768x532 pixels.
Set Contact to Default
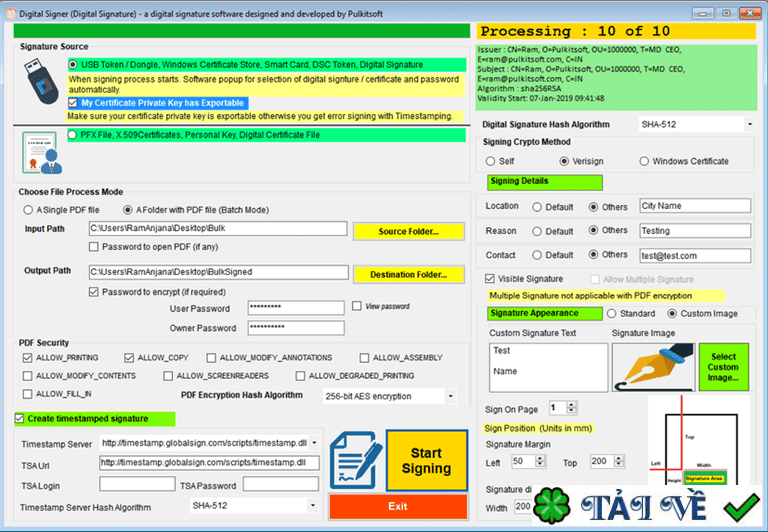tap(537, 255)
